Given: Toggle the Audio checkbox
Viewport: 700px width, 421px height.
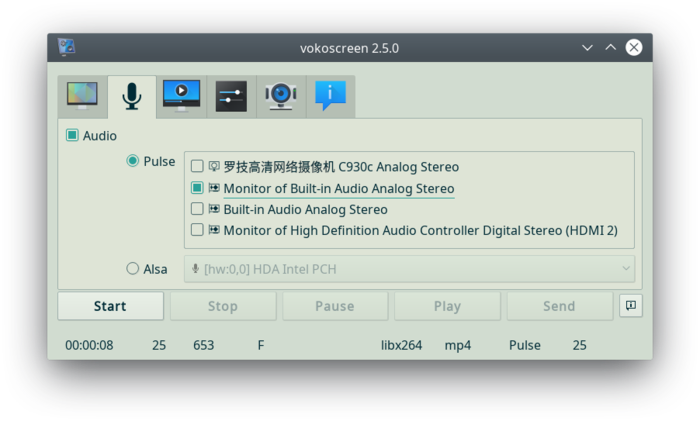Looking at the screenshot, I should click(x=72, y=135).
